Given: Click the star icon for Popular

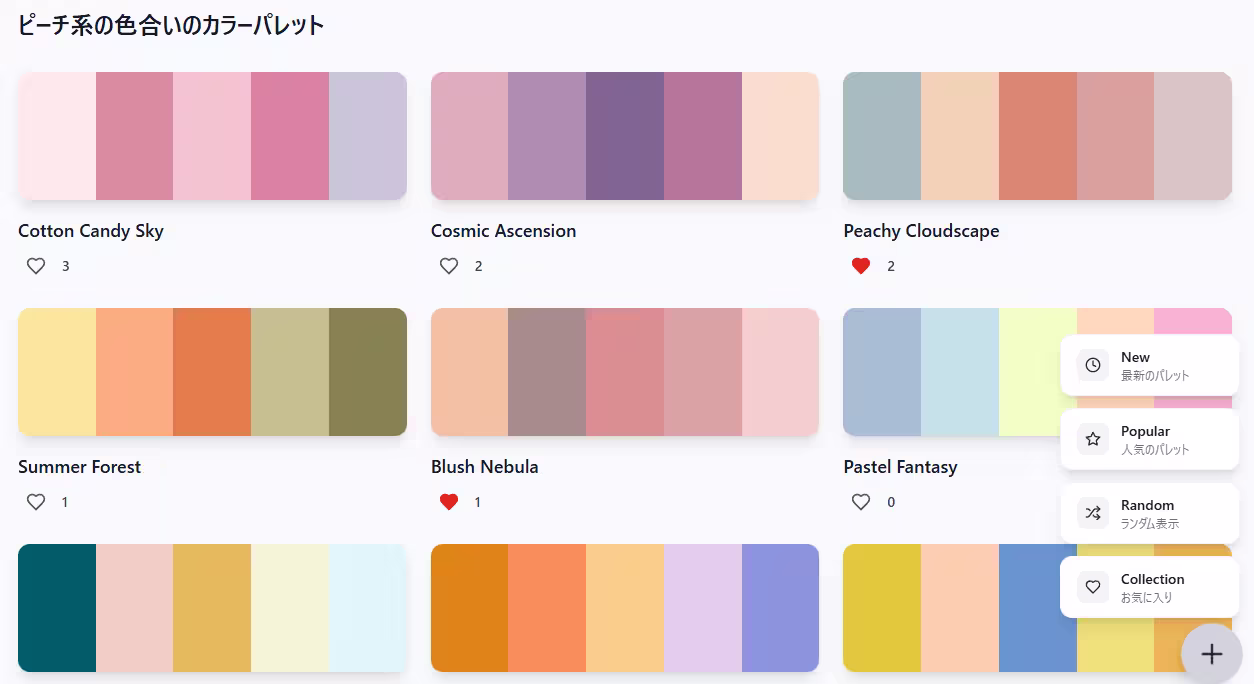Looking at the screenshot, I should click(x=1093, y=439).
